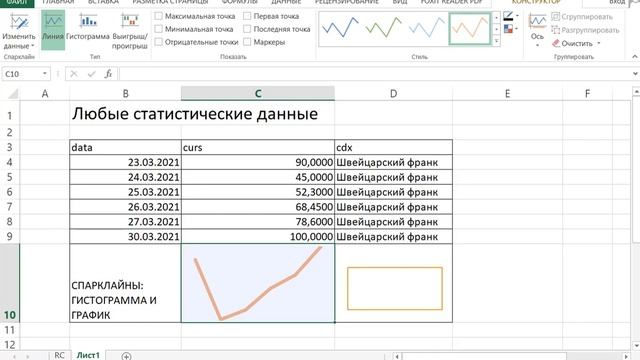Select column E header
640x360 pixels.
pos(507,93)
